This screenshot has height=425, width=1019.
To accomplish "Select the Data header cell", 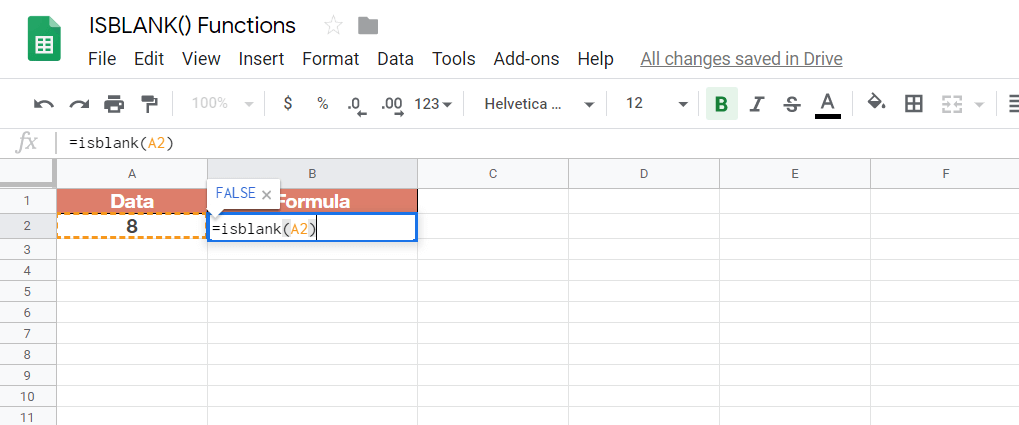I will coord(132,201).
